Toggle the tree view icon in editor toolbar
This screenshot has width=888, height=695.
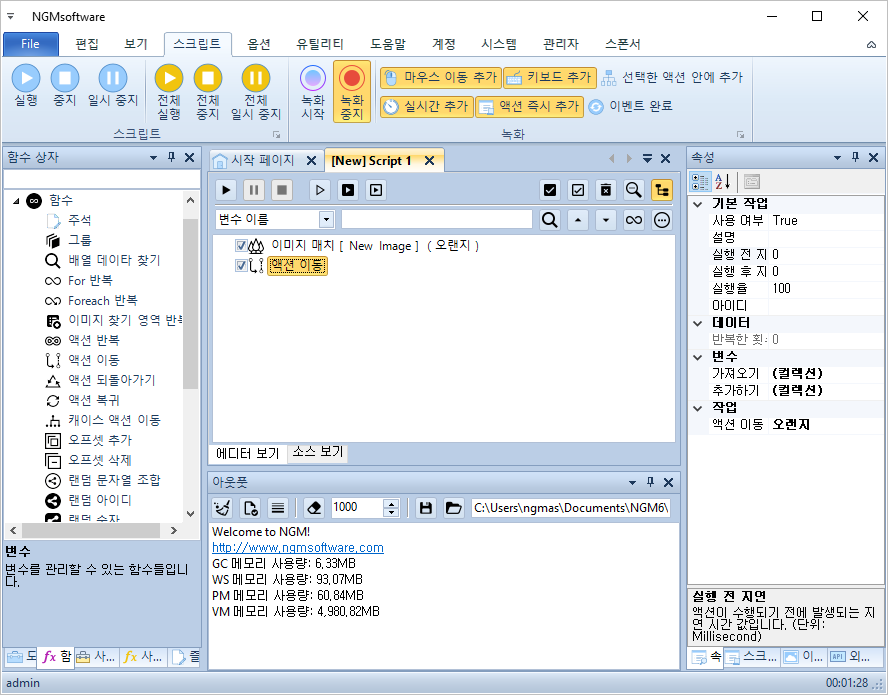point(661,190)
